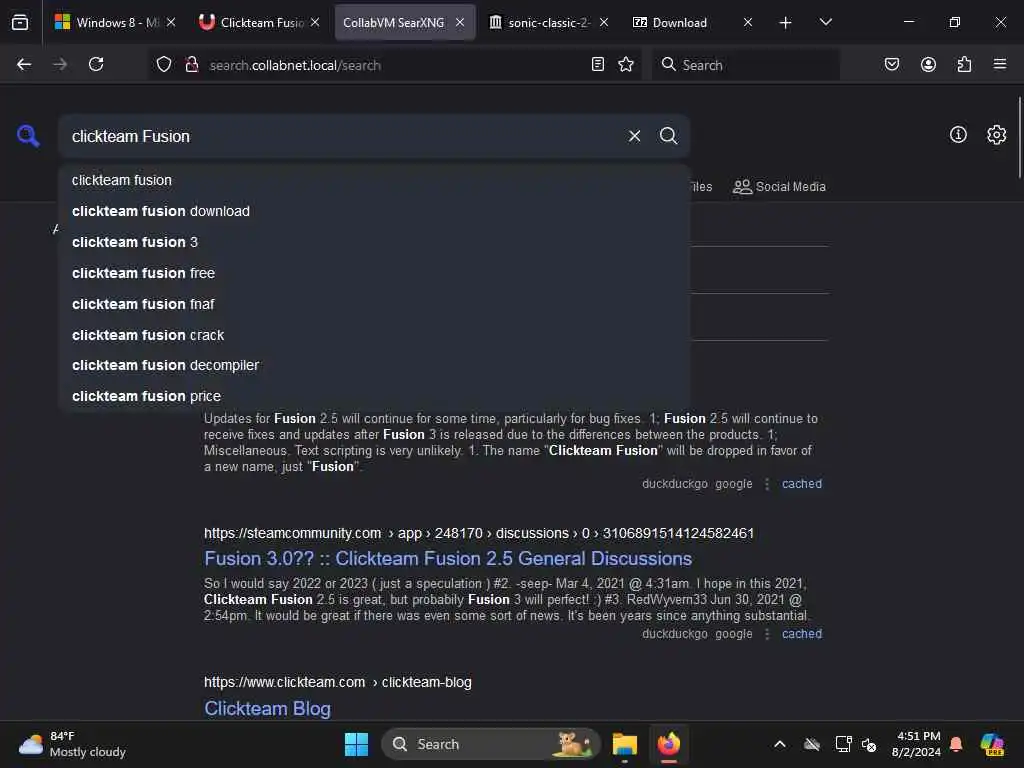Open the extensions puzzle icon

(964, 65)
